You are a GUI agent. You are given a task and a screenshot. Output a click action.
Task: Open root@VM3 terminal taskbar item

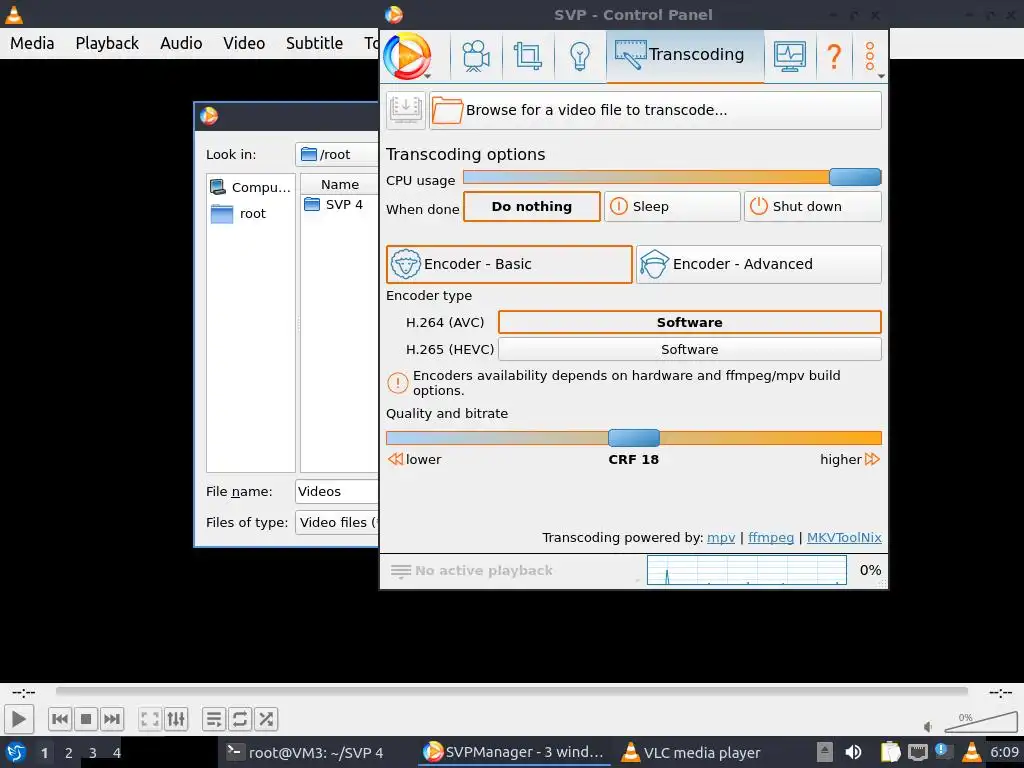point(305,752)
